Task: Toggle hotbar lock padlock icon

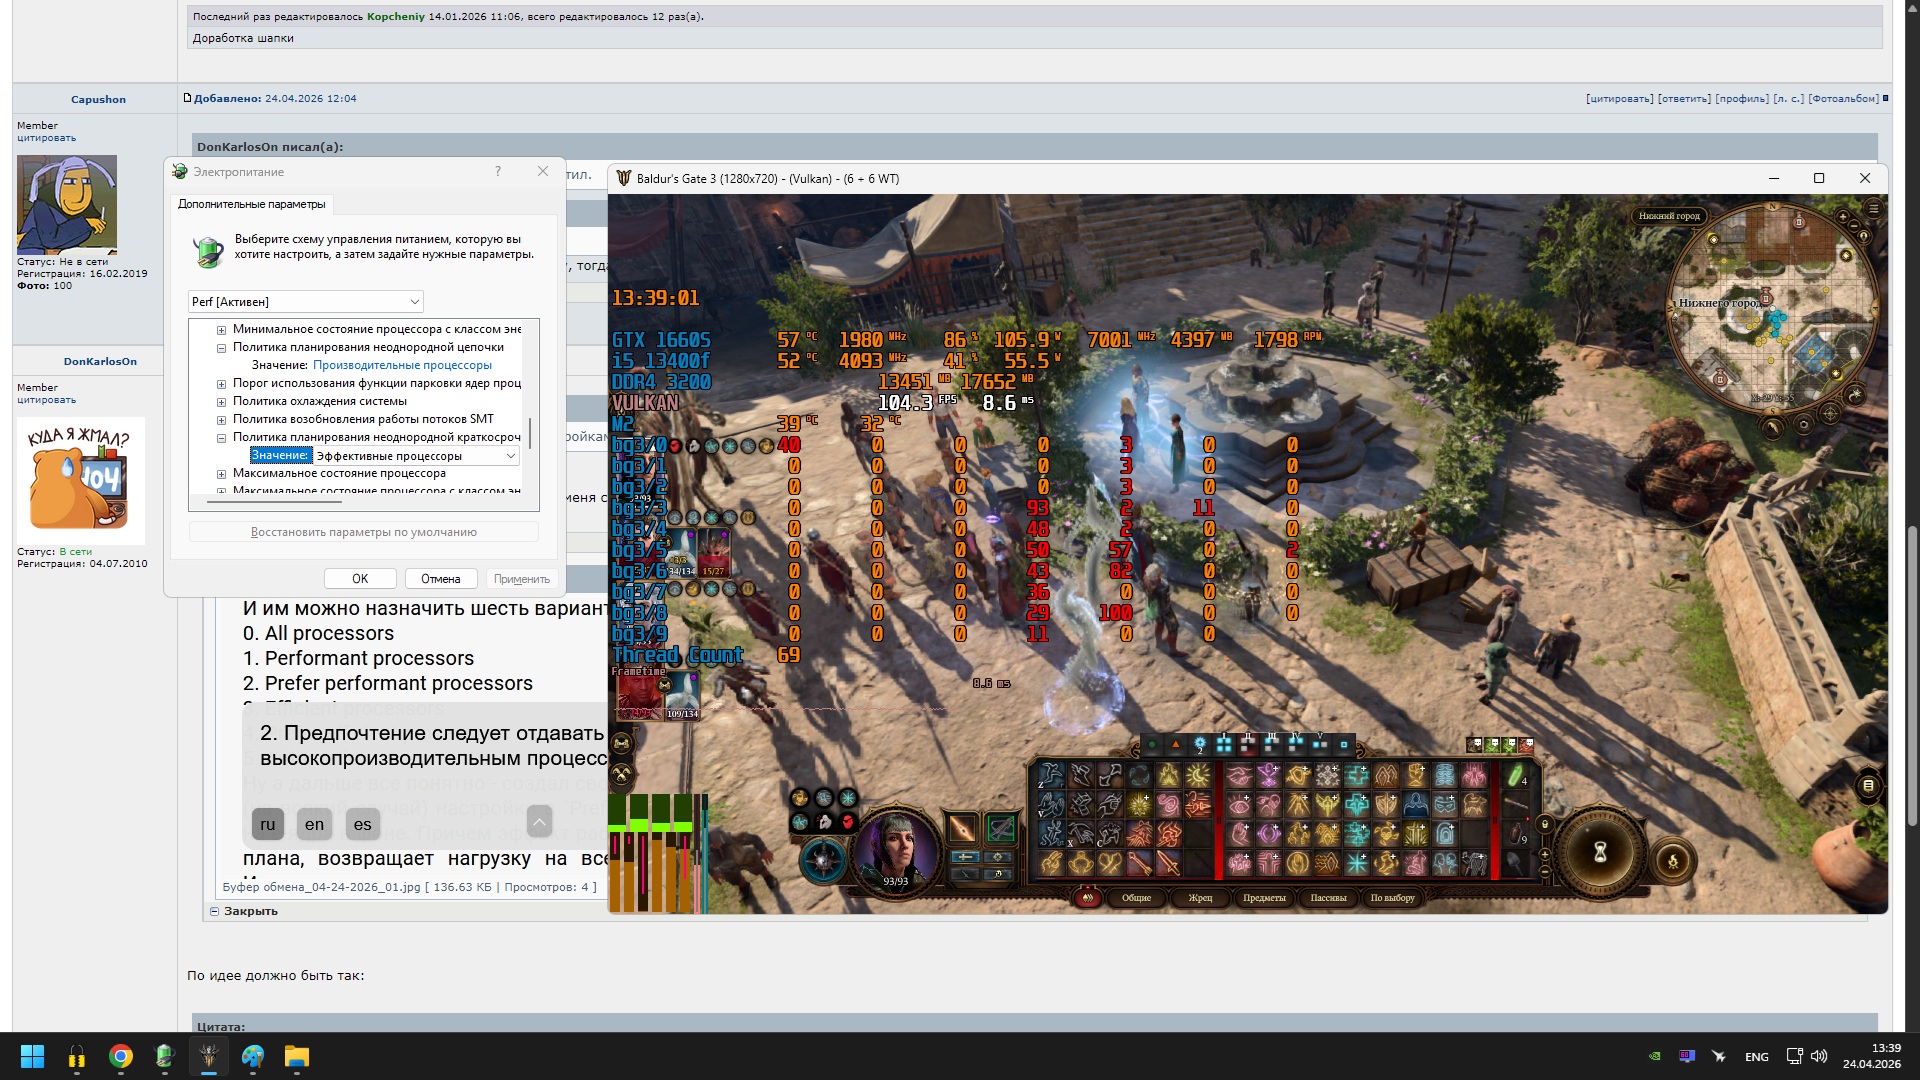Action: [x=1545, y=824]
